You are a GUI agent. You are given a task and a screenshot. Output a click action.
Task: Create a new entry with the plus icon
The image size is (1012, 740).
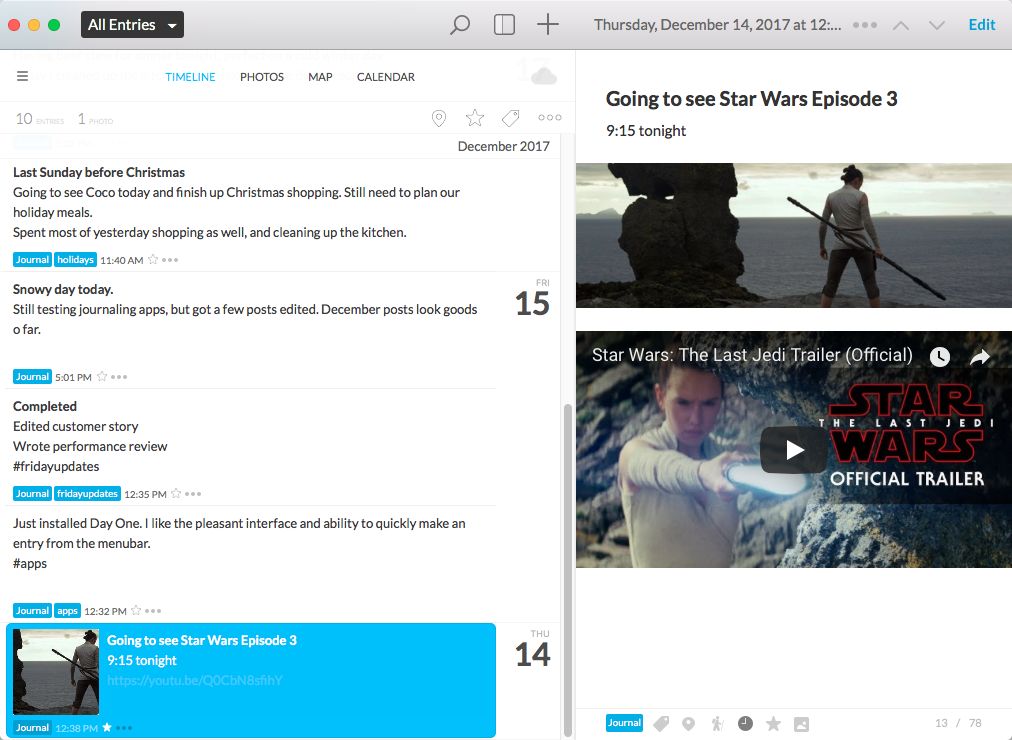(548, 25)
